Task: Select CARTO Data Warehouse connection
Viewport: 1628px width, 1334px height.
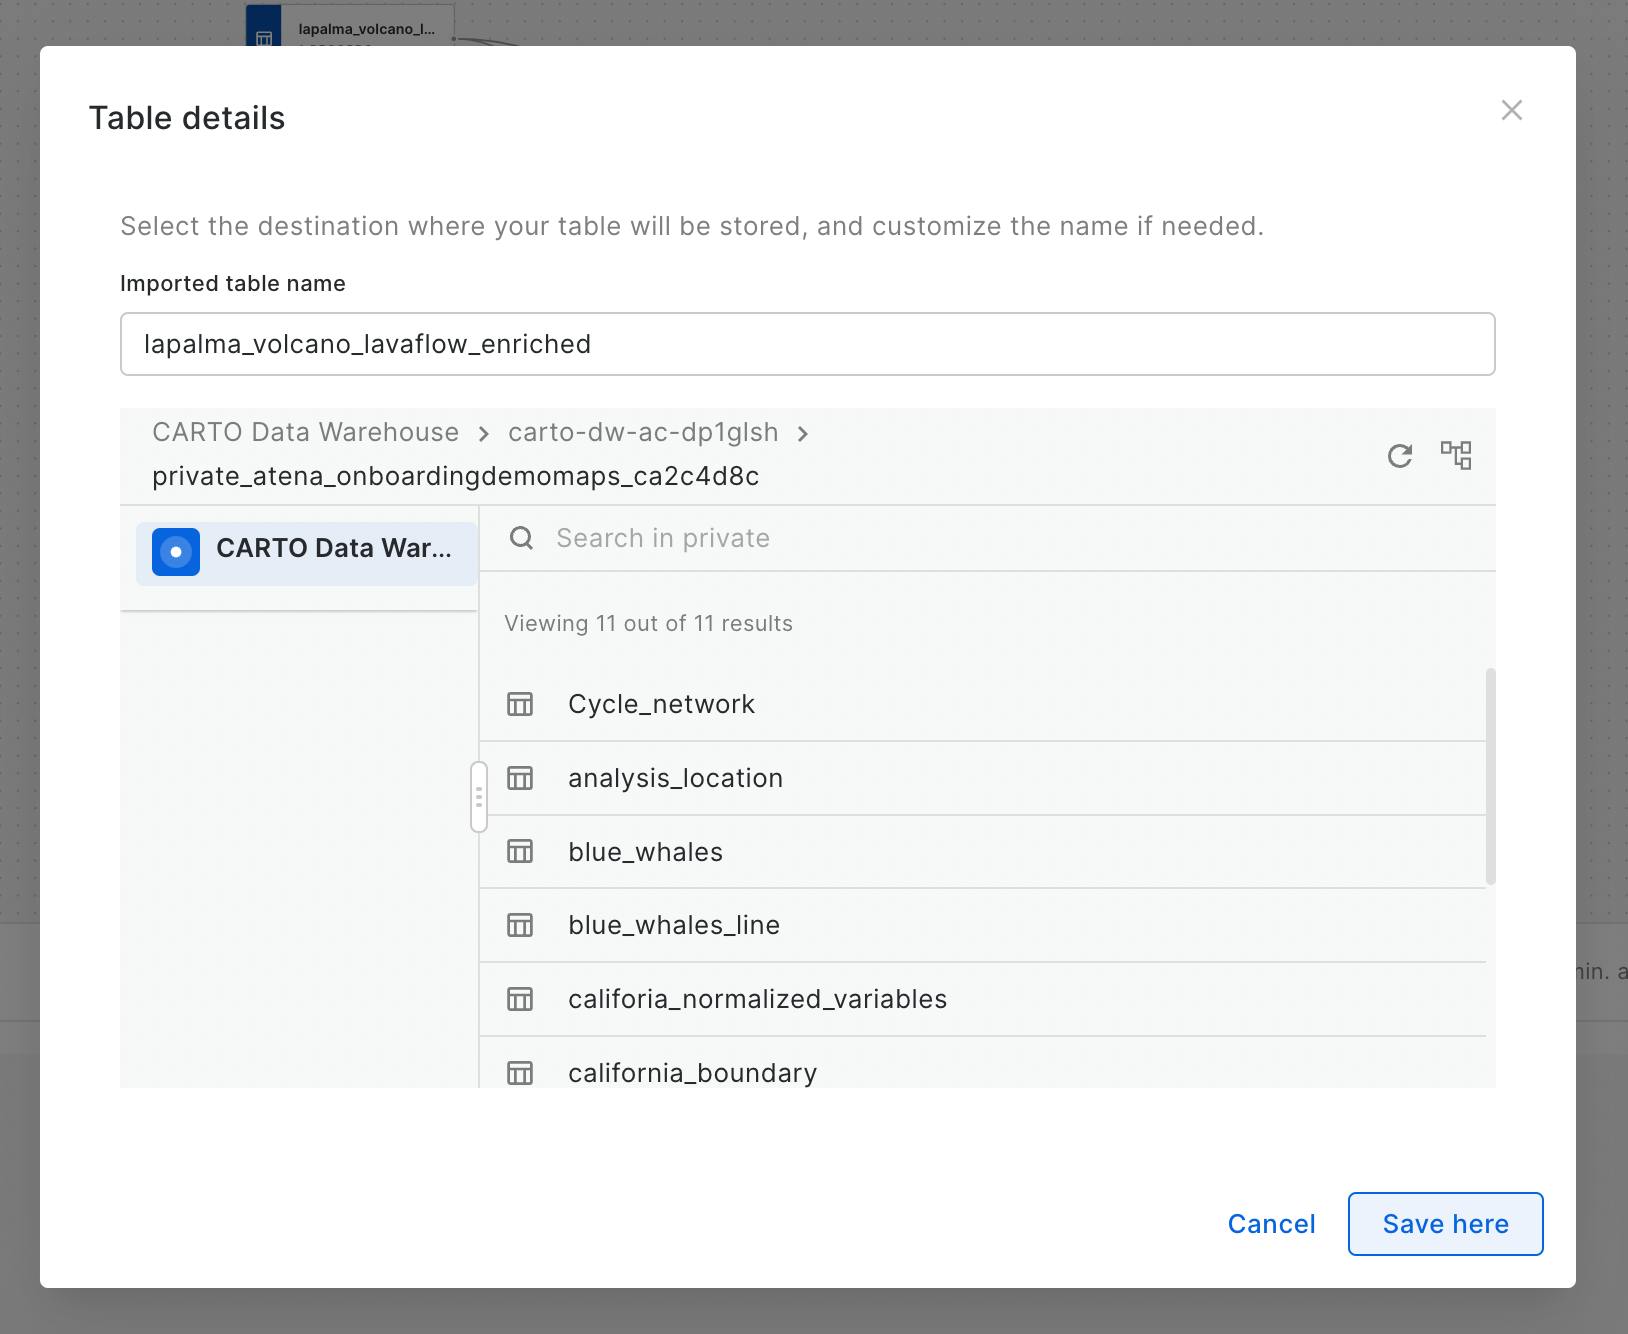Action: pos(307,552)
